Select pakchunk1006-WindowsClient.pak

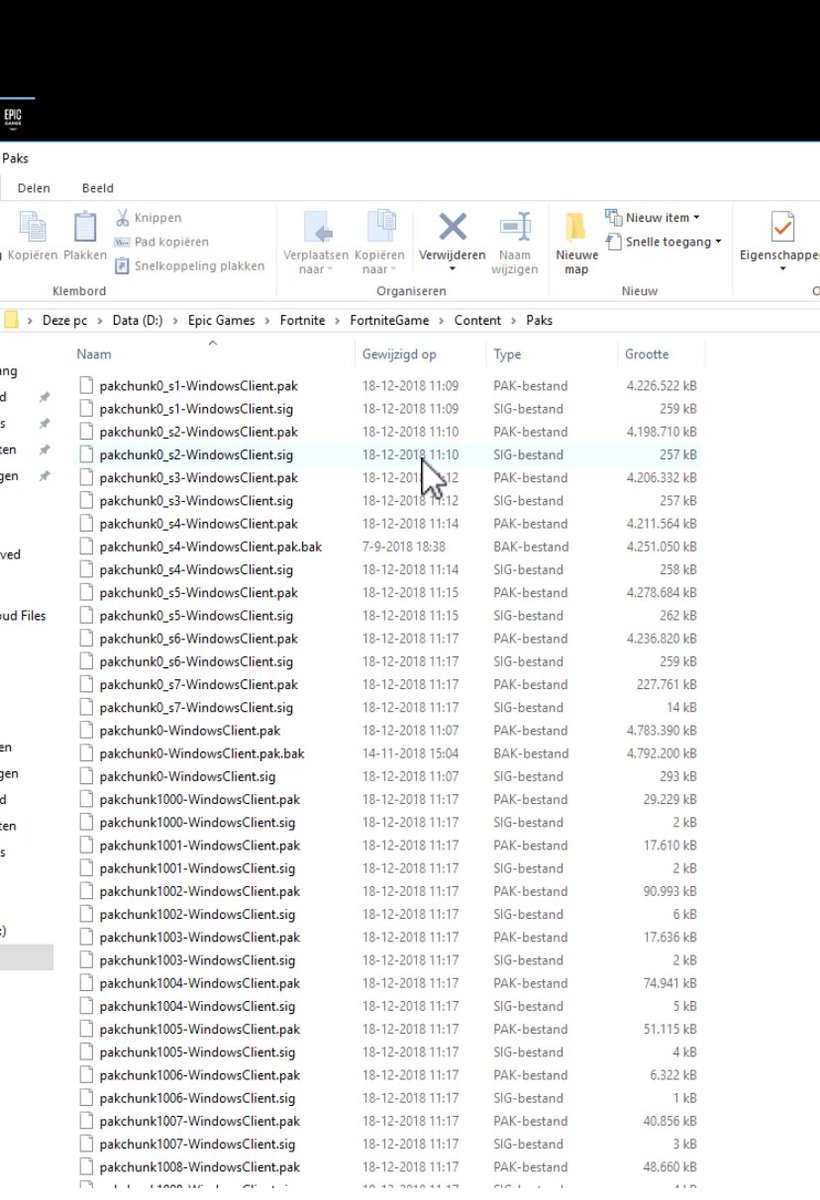[x=200, y=1075]
